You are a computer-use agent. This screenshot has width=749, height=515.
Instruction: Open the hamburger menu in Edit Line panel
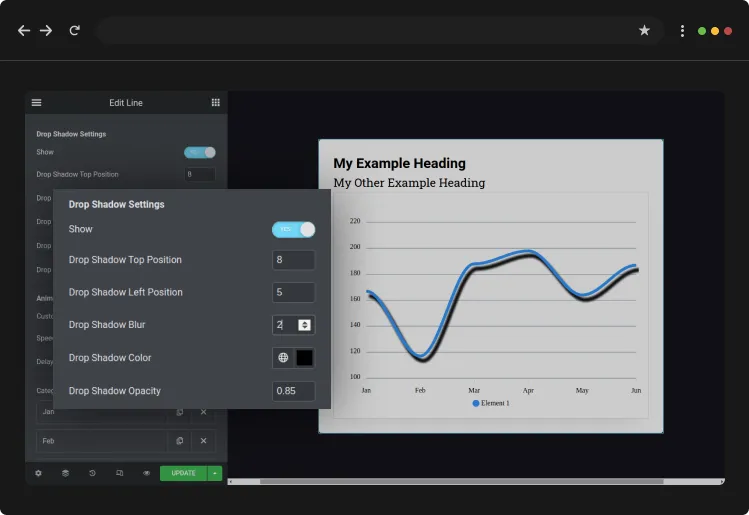click(36, 103)
